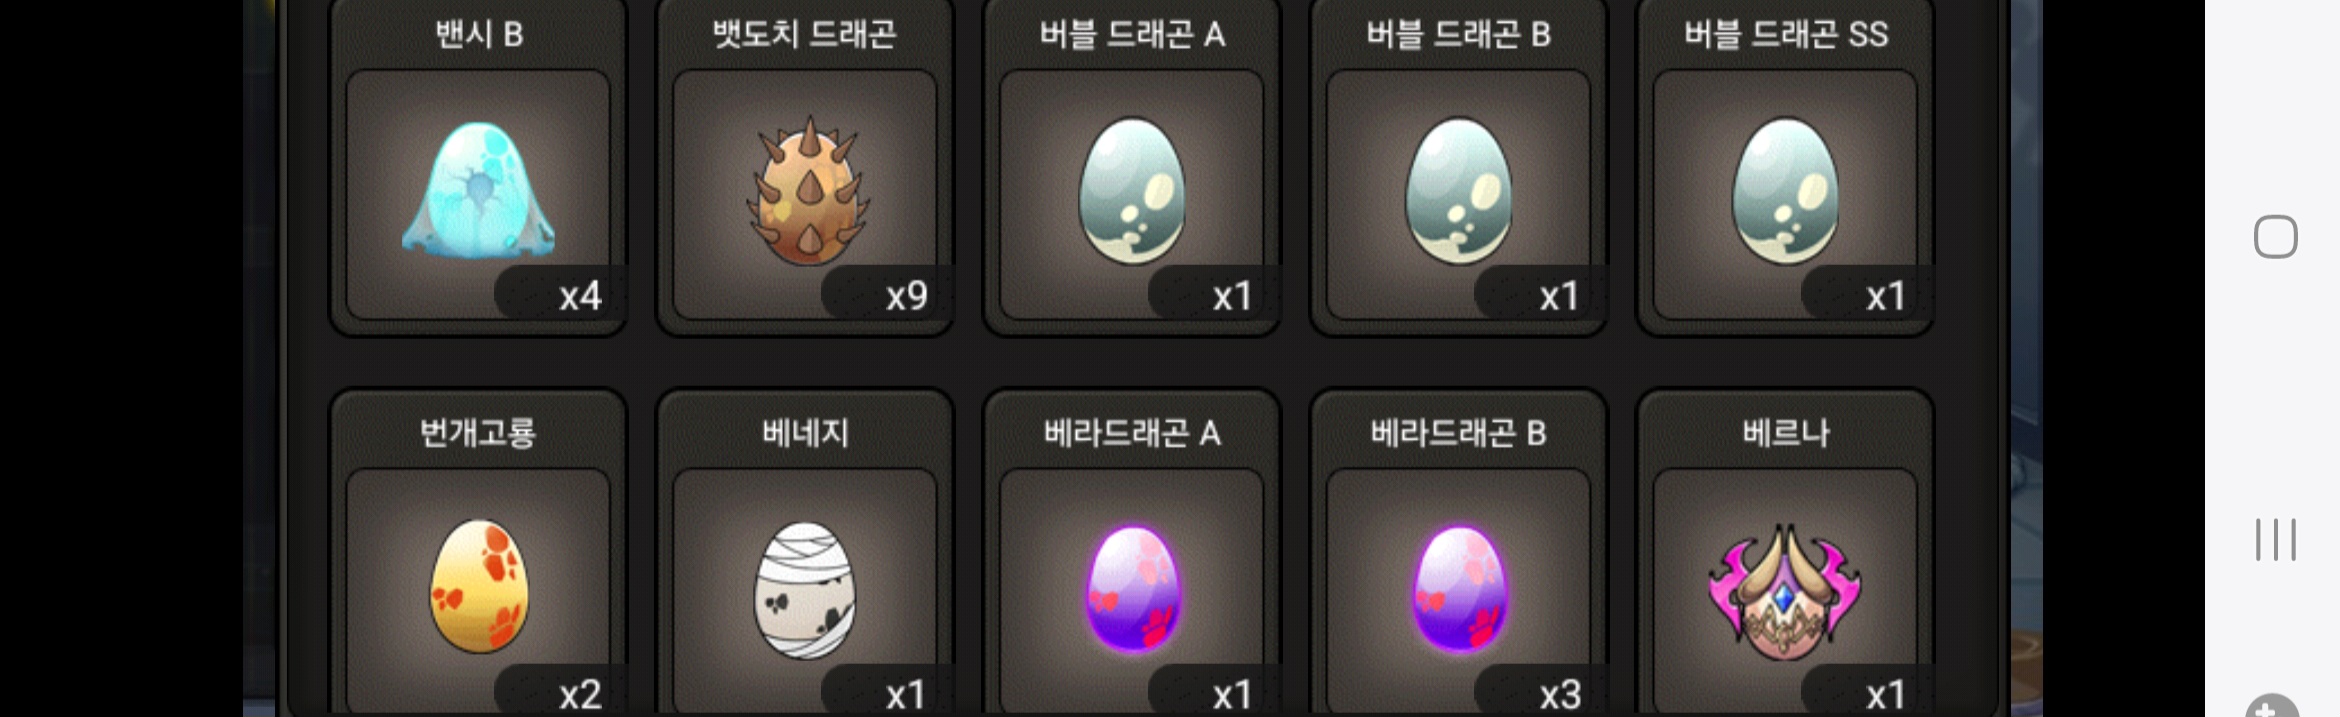Open Android recent apps button
Image resolution: width=2340 pixels, height=717 pixels.
tap(2275, 540)
